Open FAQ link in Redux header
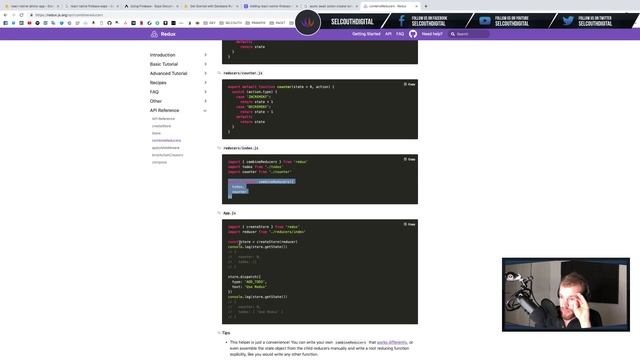The width and height of the screenshot is (640, 360). click(x=400, y=34)
